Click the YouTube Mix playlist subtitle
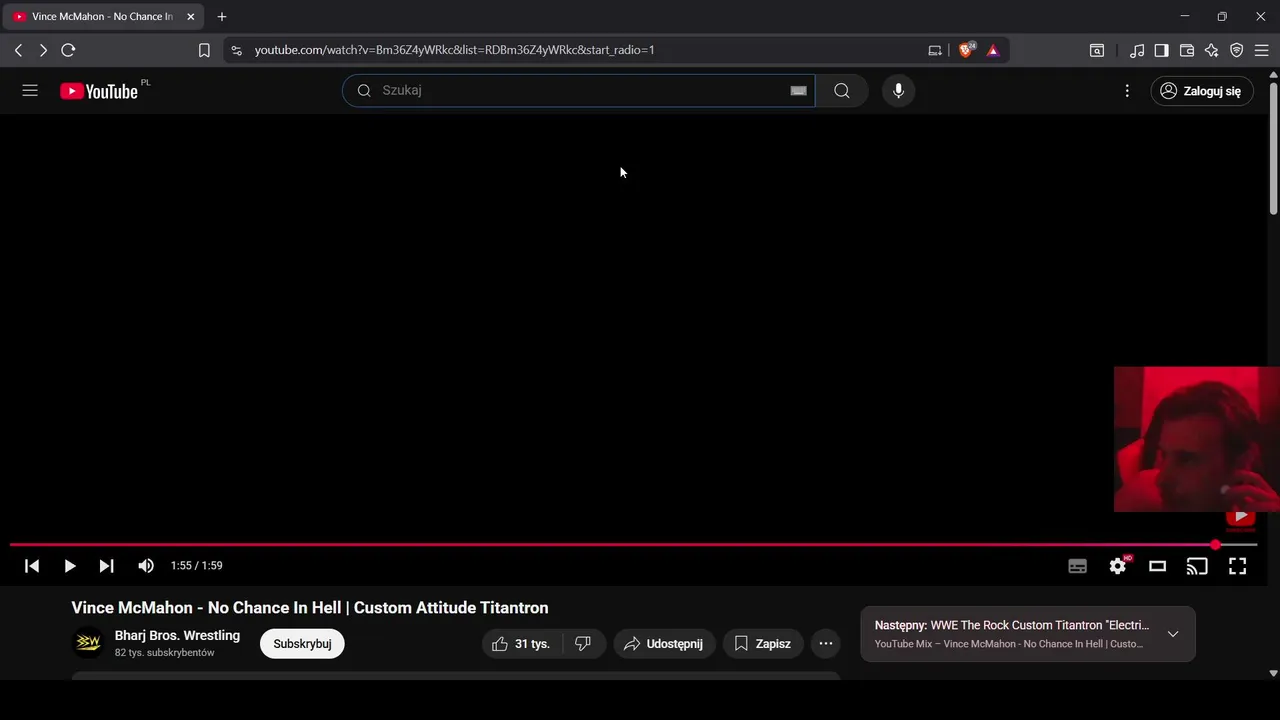The width and height of the screenshot is (1280, 720). (x=1009, y=644)
